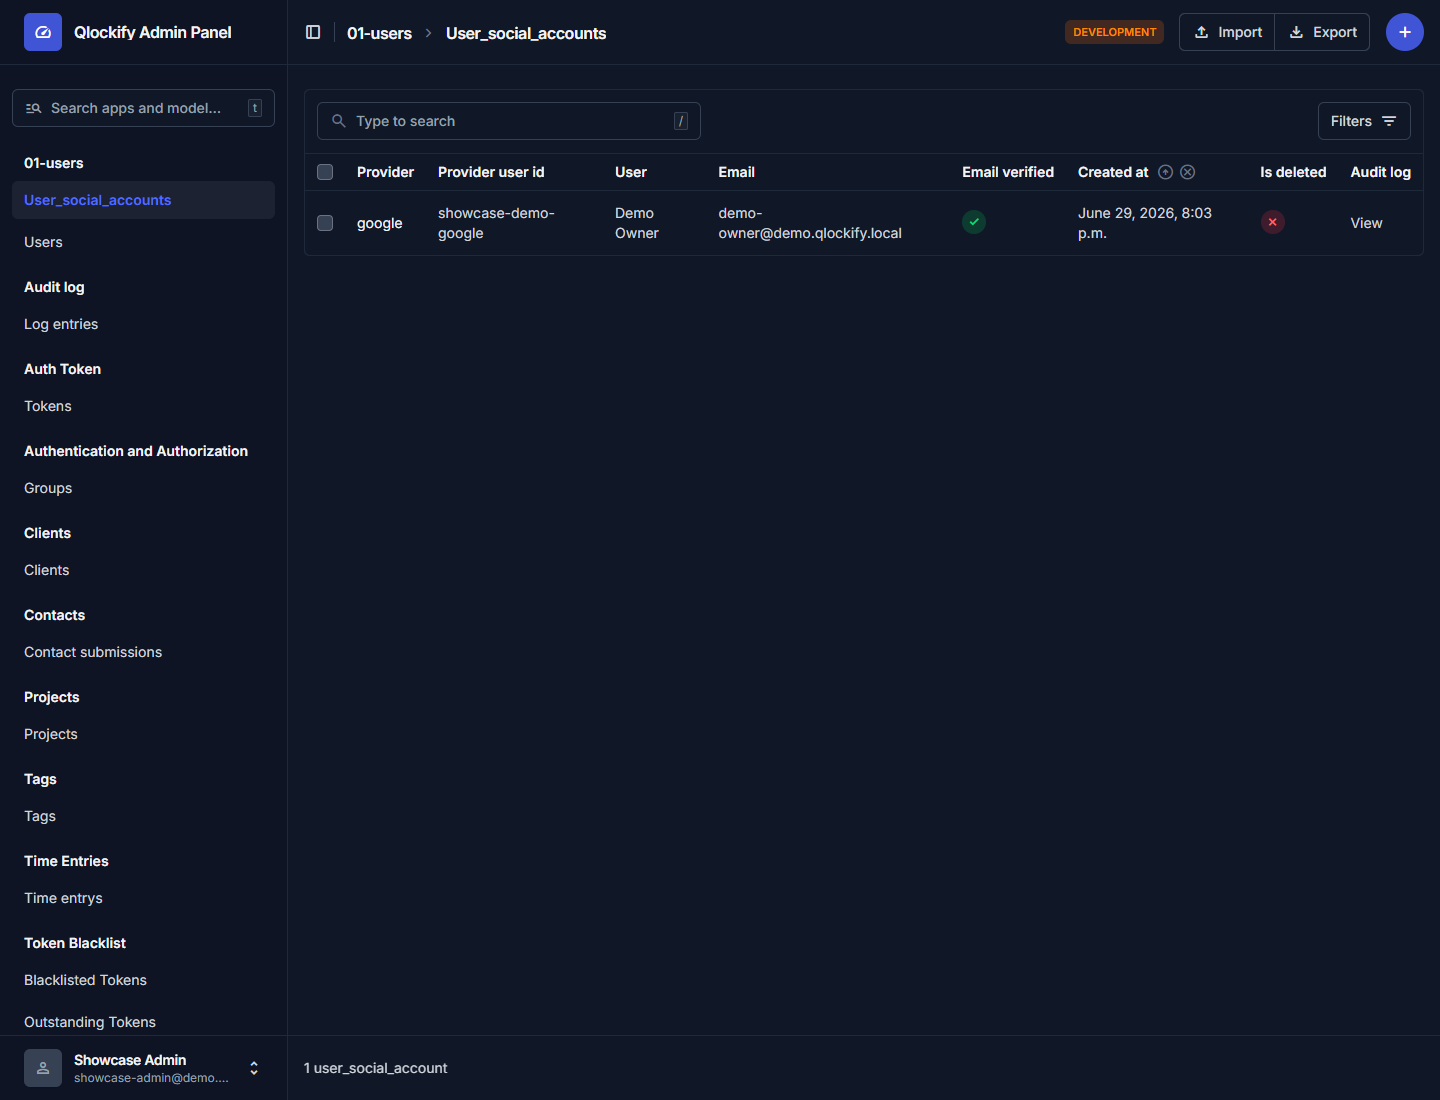Expand the Showcase Admin user menu
This screenshot has width=1440, height=1100.
pyautogui.click(x=254, y=1068)
